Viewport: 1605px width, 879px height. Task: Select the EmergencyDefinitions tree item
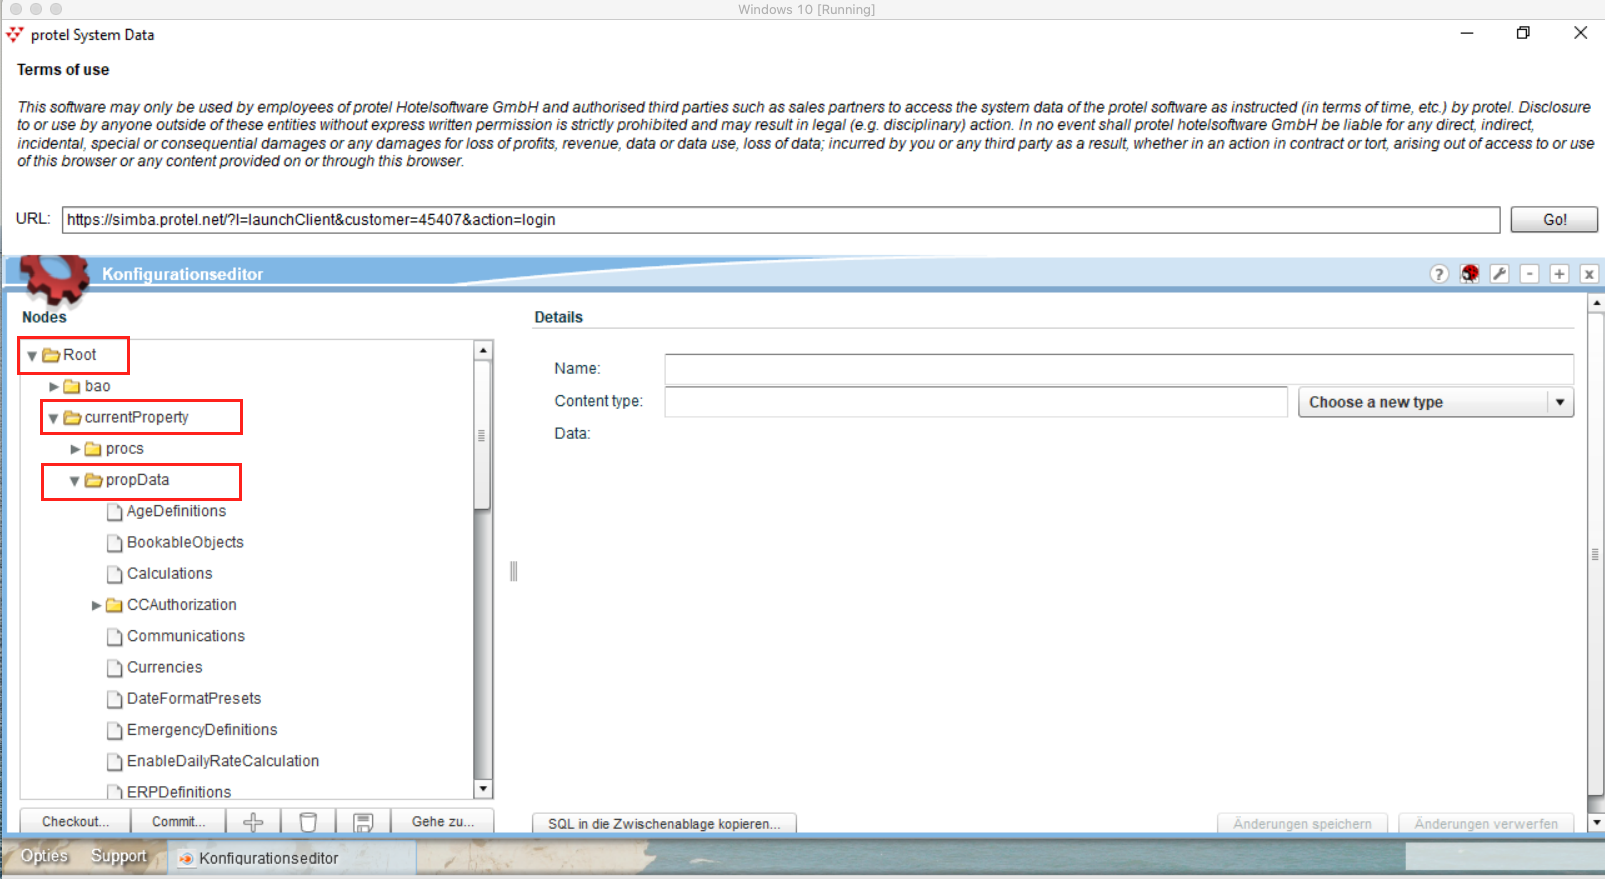click(x=202, y=730)
